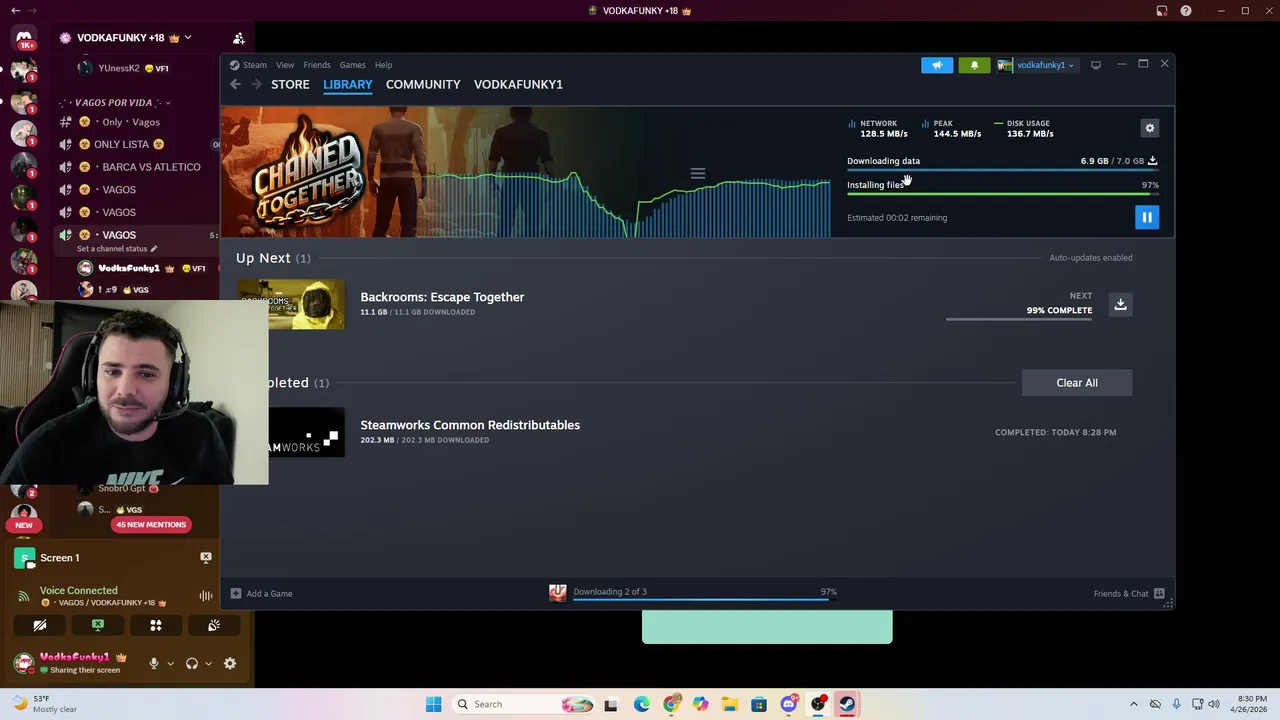Open headphone output options arrow
This screenshot has width=1280, height=720.
pos(208,664)
